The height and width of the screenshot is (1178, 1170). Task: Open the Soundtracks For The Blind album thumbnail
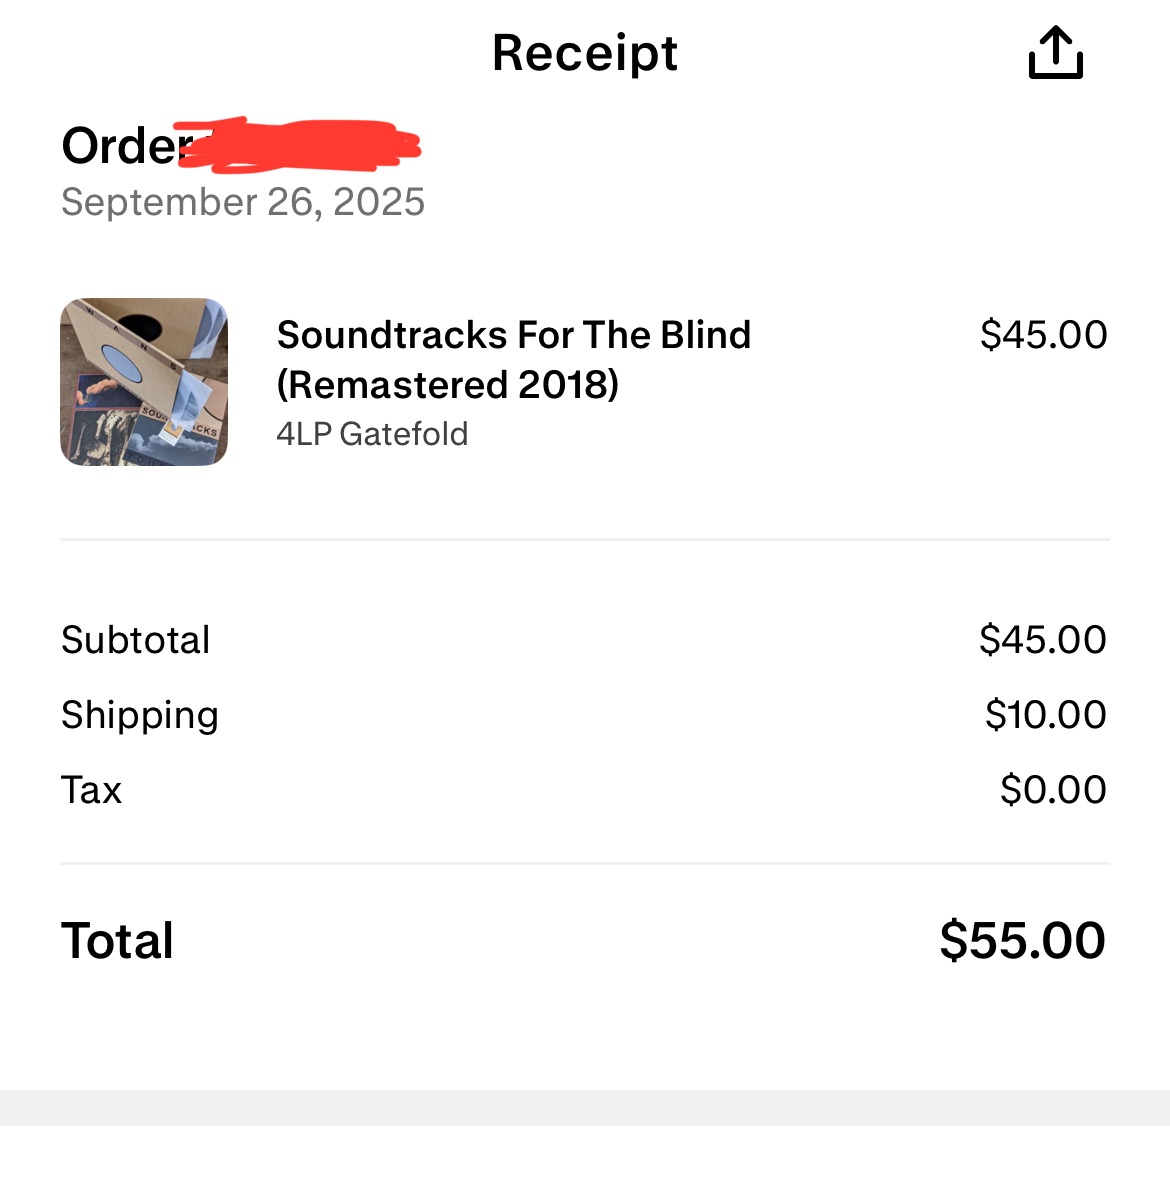coord(144,382)
